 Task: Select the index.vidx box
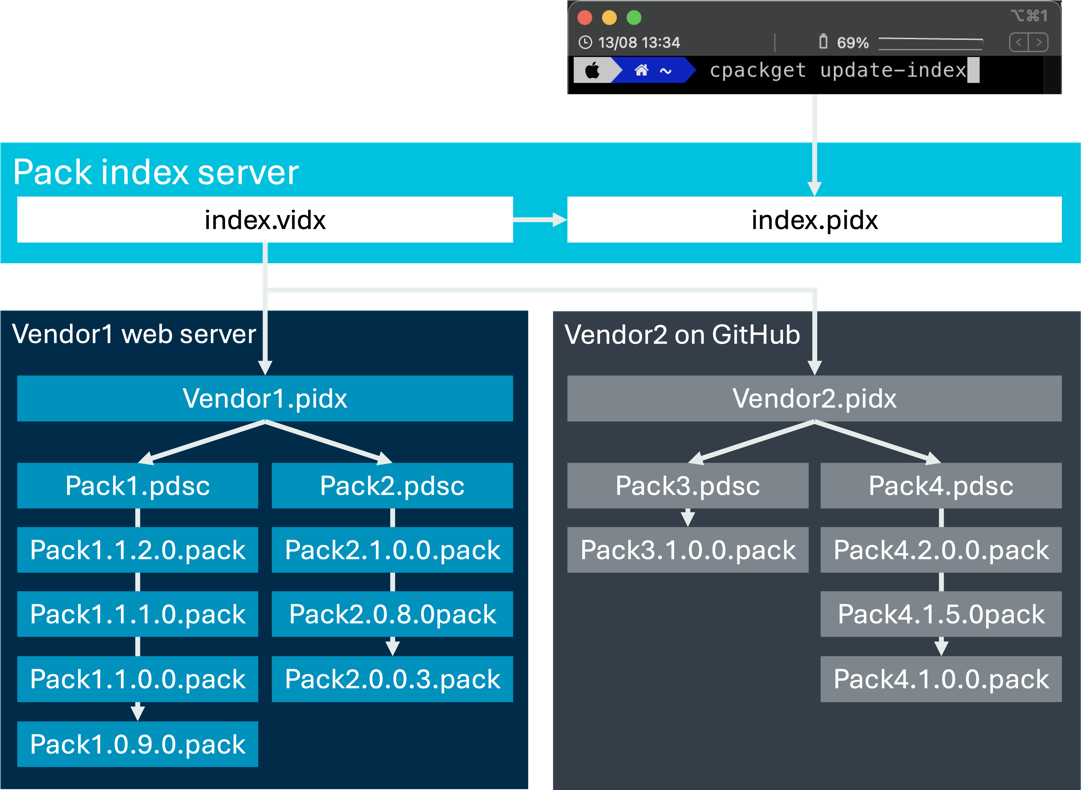click(x=265, y=220)
